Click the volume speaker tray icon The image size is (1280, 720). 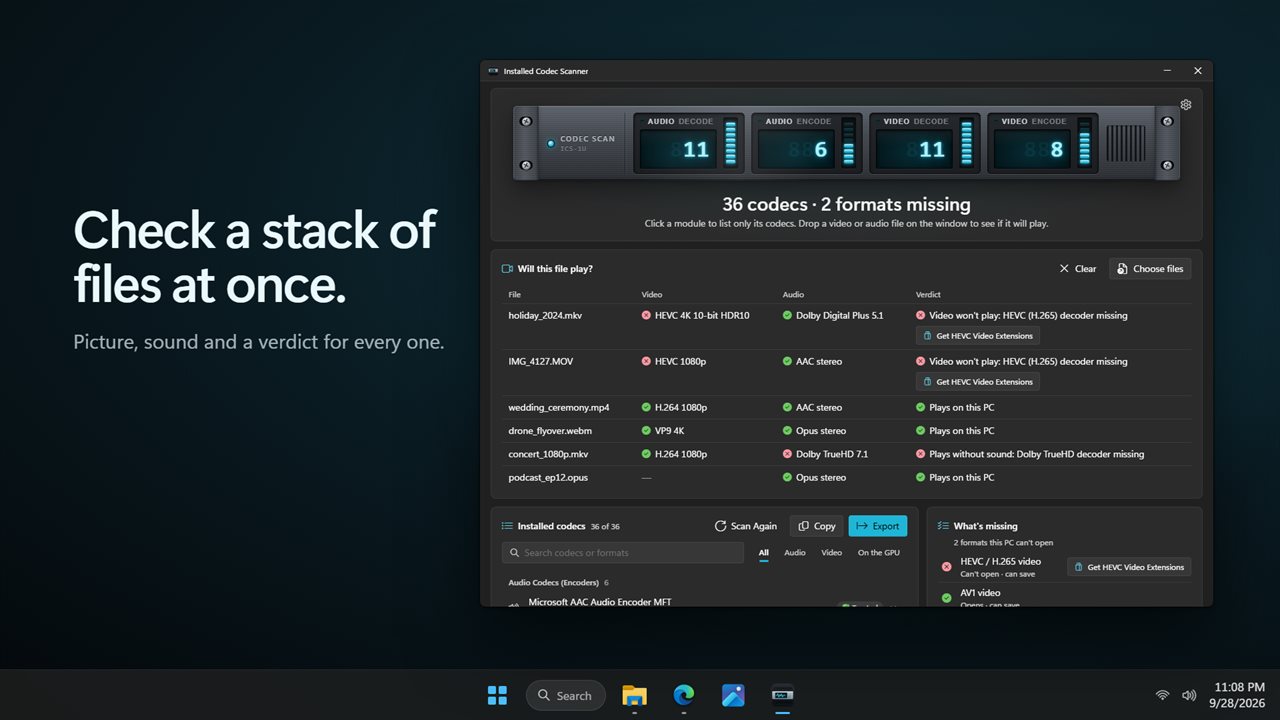(1189, 695)
